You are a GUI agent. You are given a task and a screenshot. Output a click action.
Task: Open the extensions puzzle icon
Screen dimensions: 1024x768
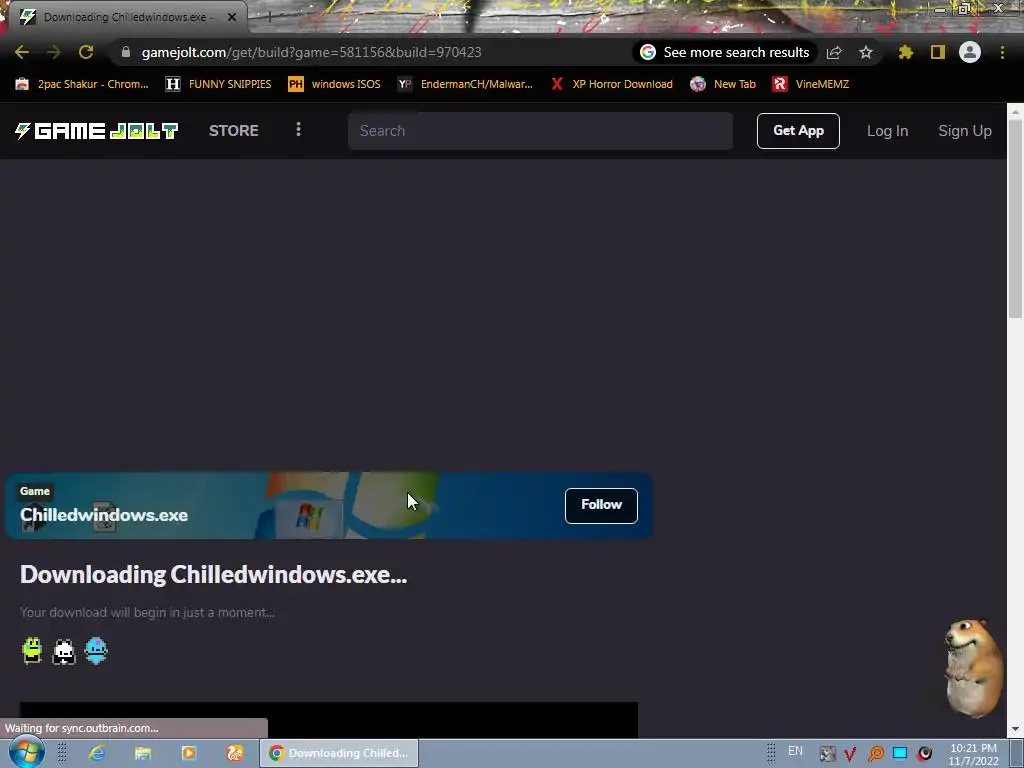(906, 52)
